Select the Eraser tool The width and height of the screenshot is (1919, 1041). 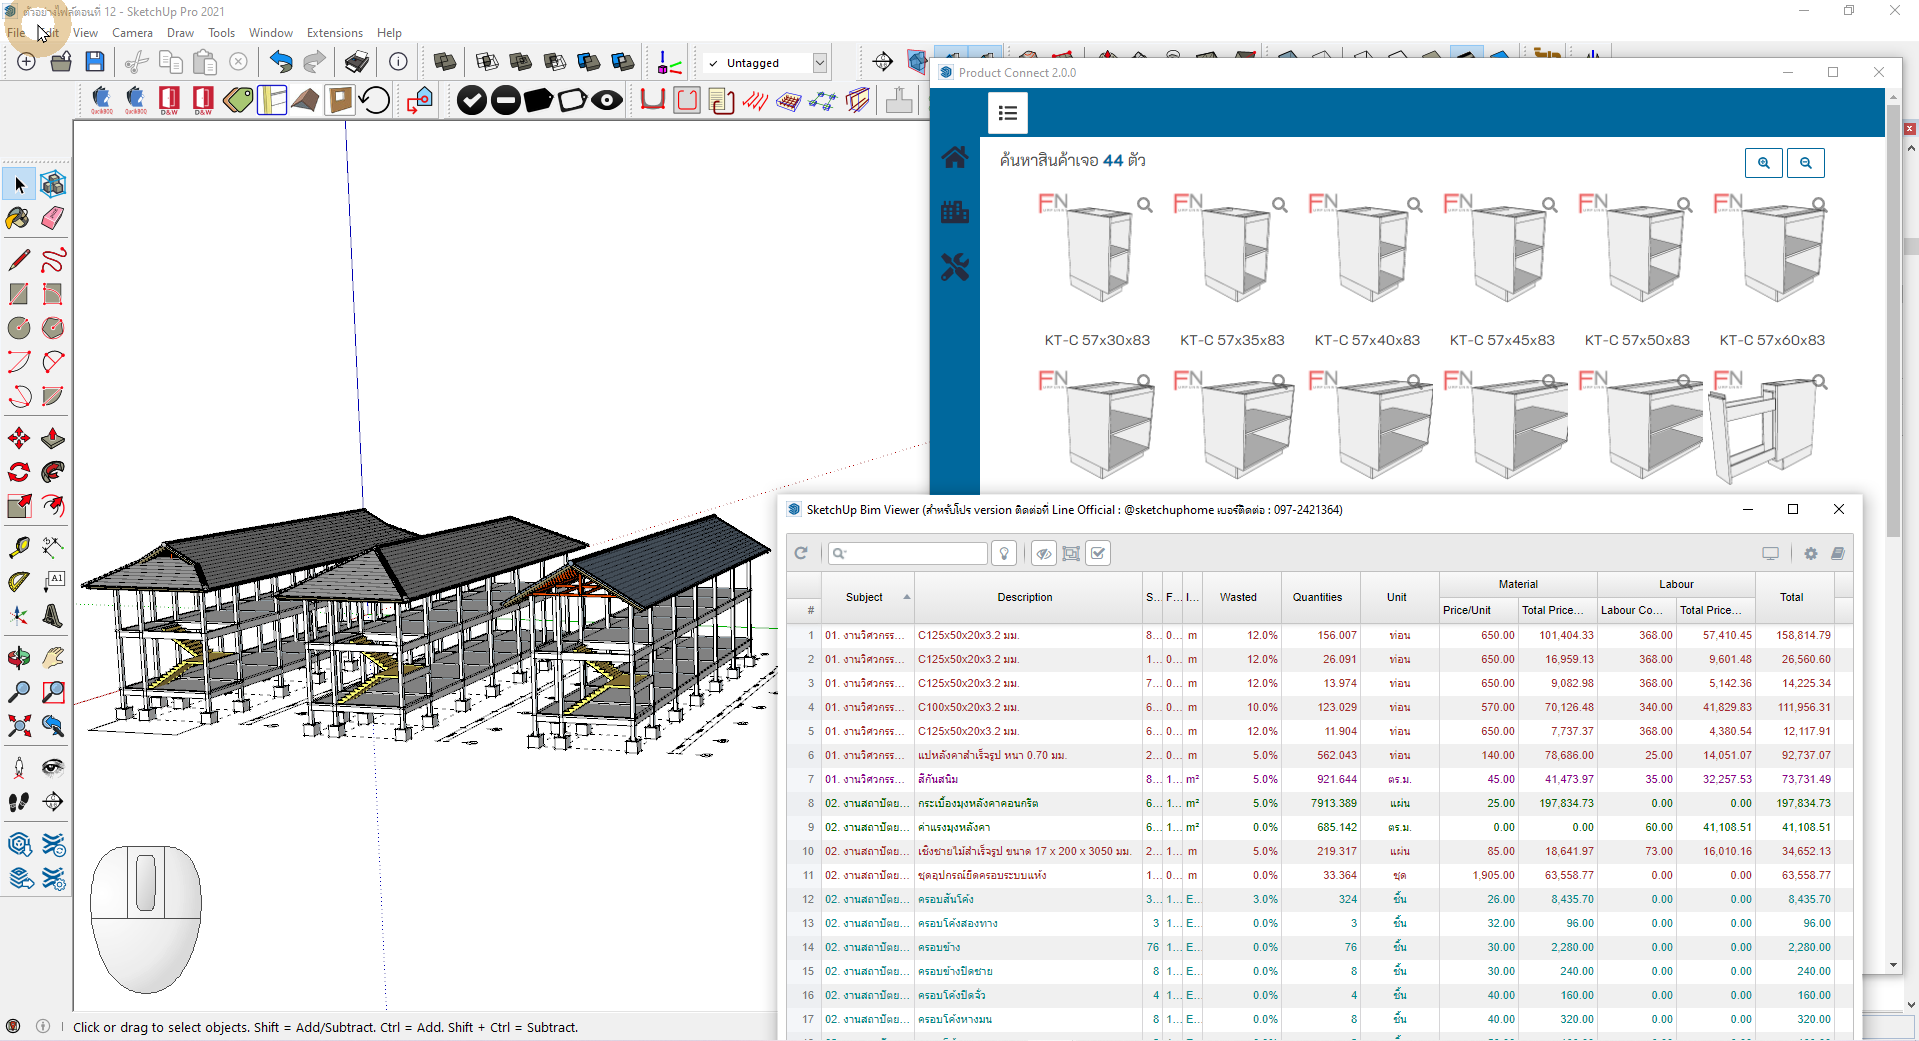[x=52, y=218]
